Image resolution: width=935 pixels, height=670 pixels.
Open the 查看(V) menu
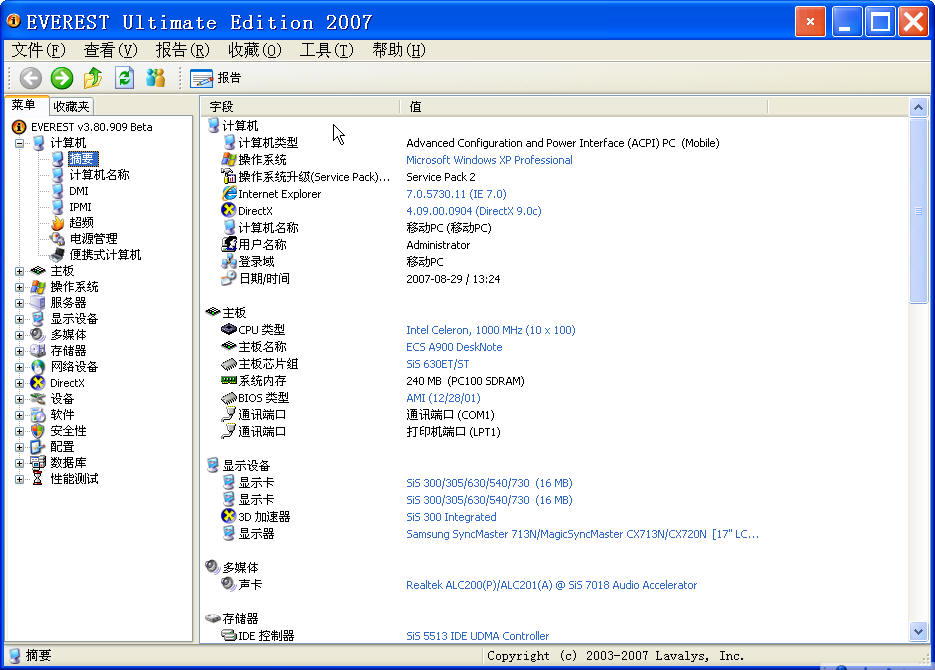(x=110, y=50)
